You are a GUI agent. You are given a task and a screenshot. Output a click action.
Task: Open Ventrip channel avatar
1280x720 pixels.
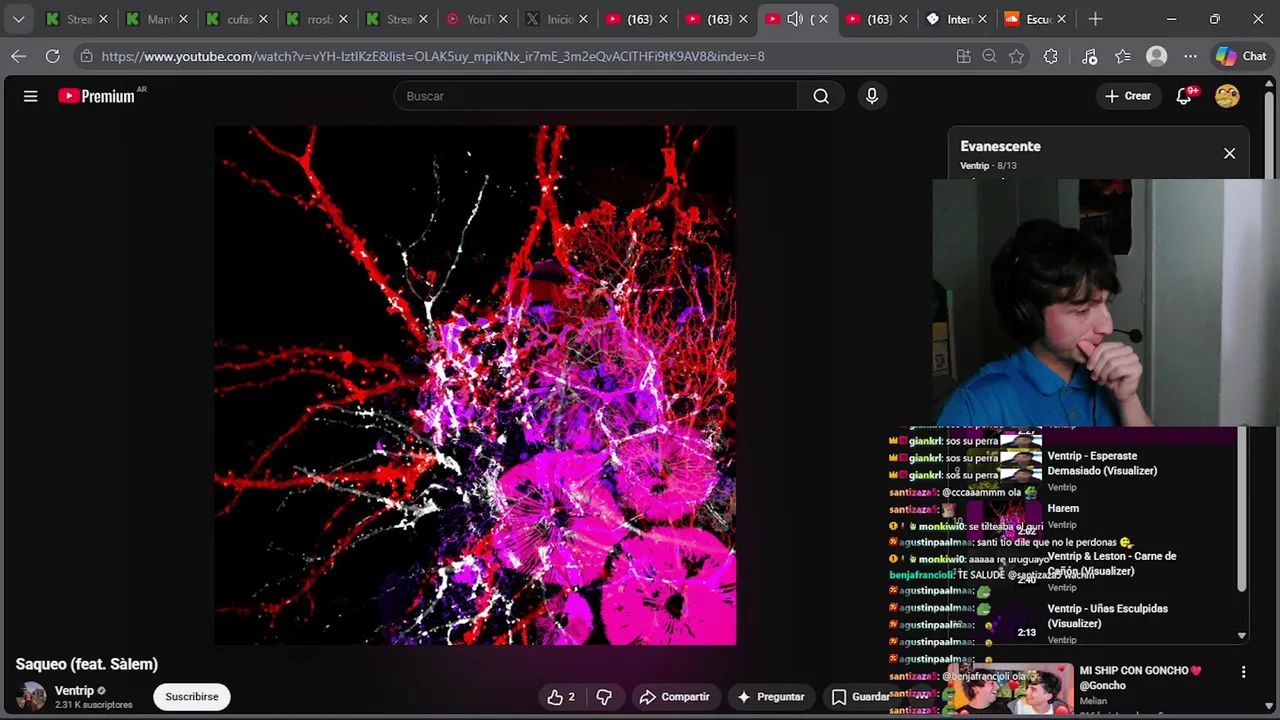click(31, 697)
